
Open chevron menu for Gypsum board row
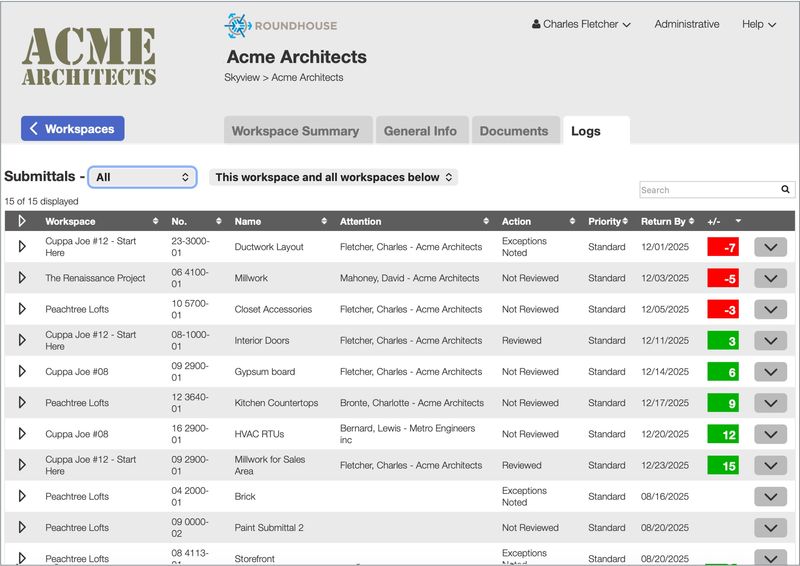point(770,372)
